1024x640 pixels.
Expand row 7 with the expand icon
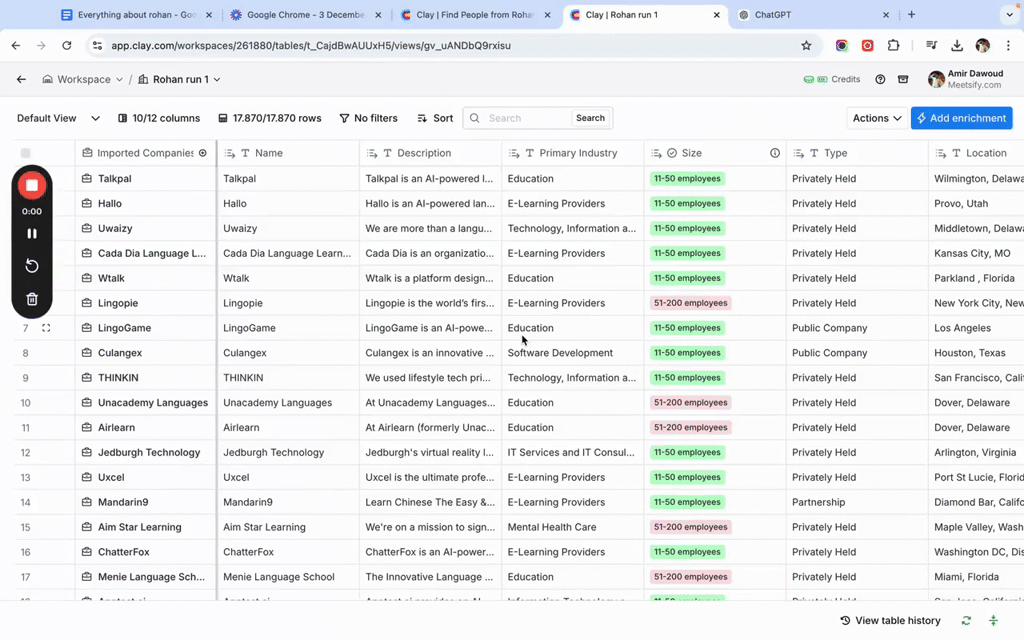click(46, 328)
